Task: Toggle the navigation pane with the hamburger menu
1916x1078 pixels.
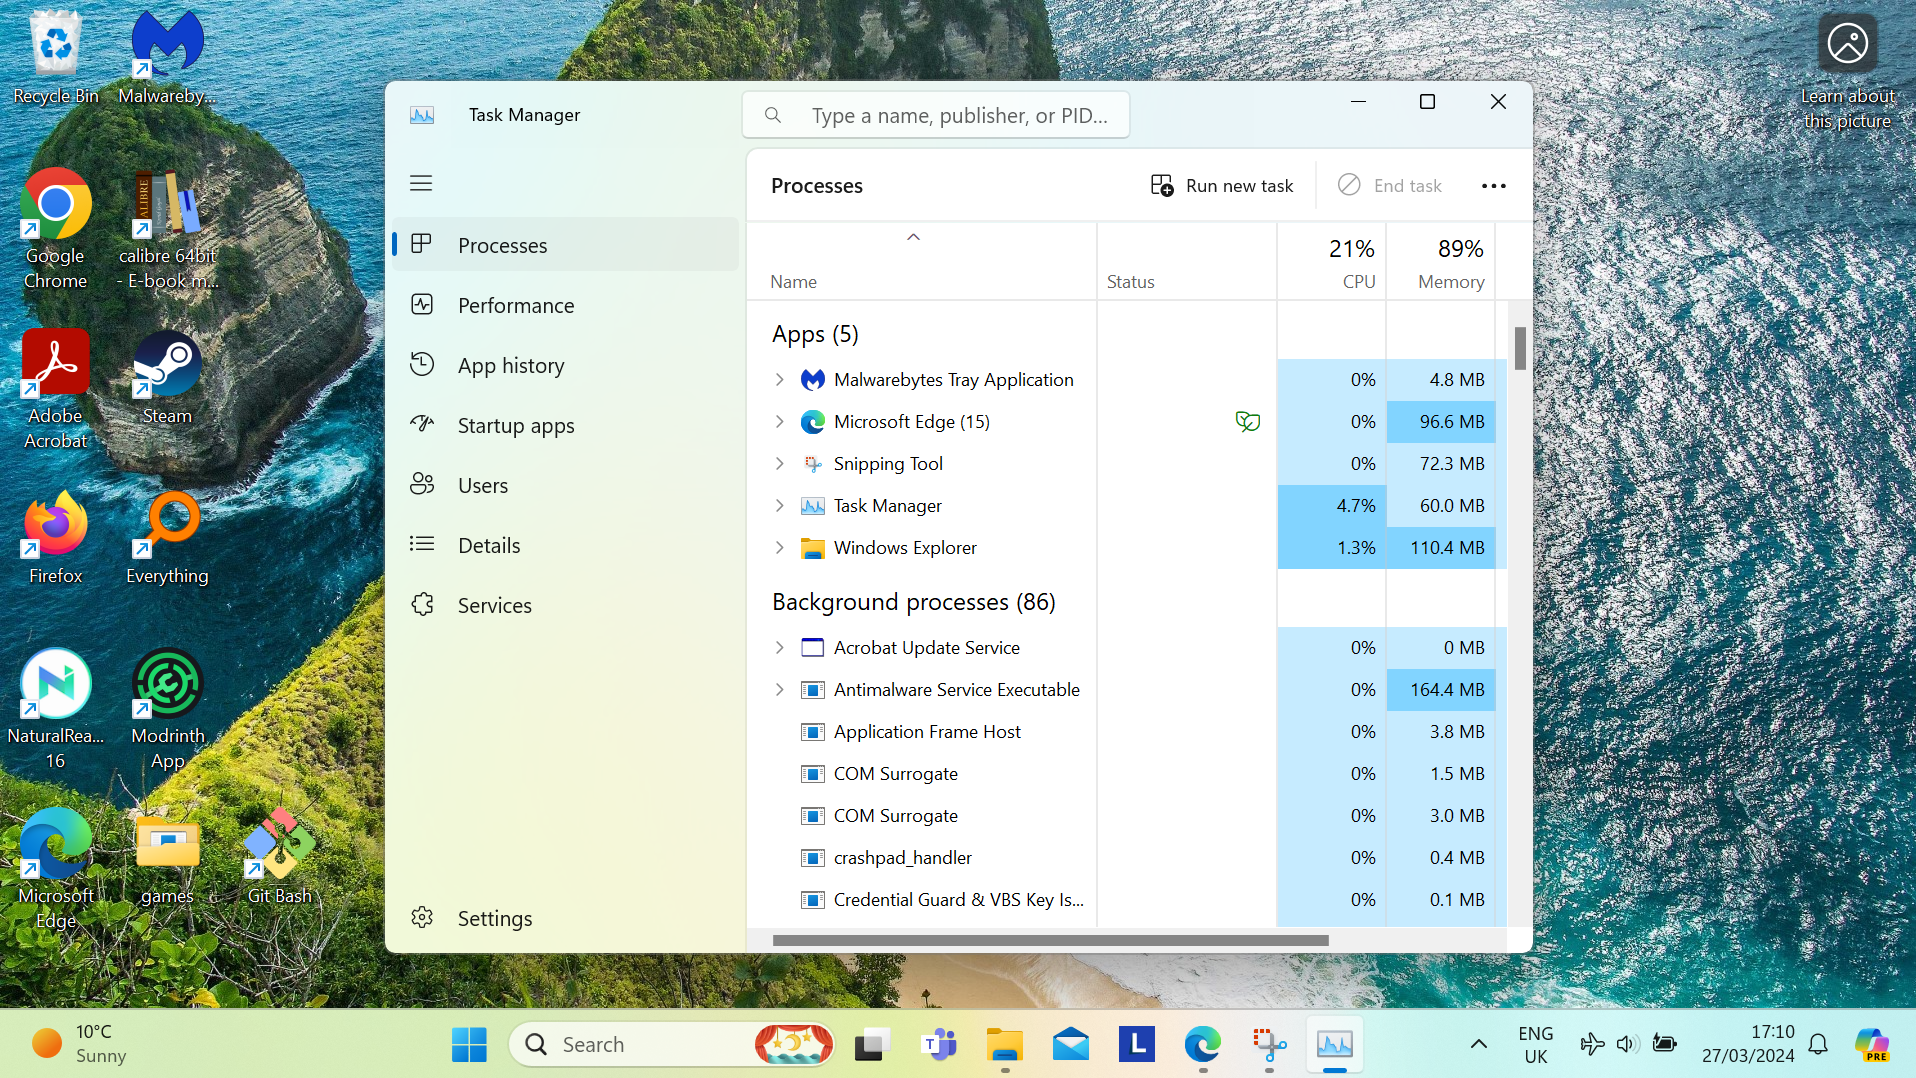Action: (x=420, y=183)
